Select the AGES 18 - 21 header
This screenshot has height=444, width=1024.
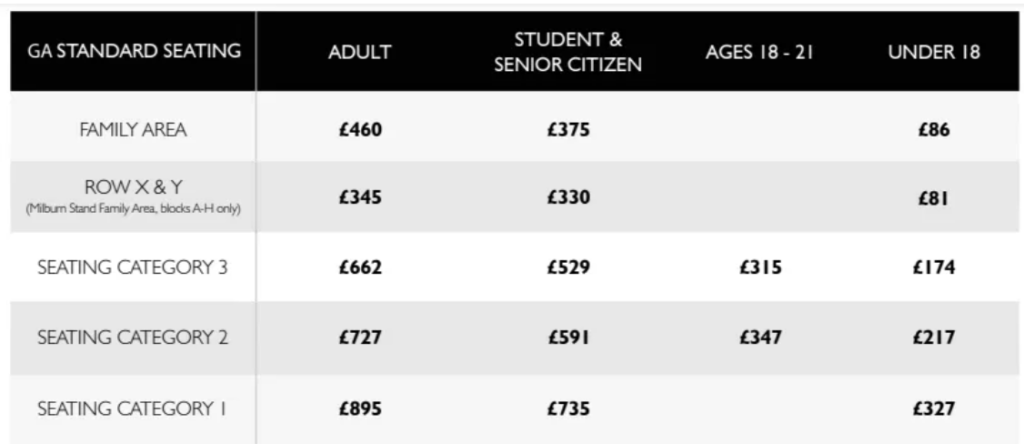click(760, 53)
